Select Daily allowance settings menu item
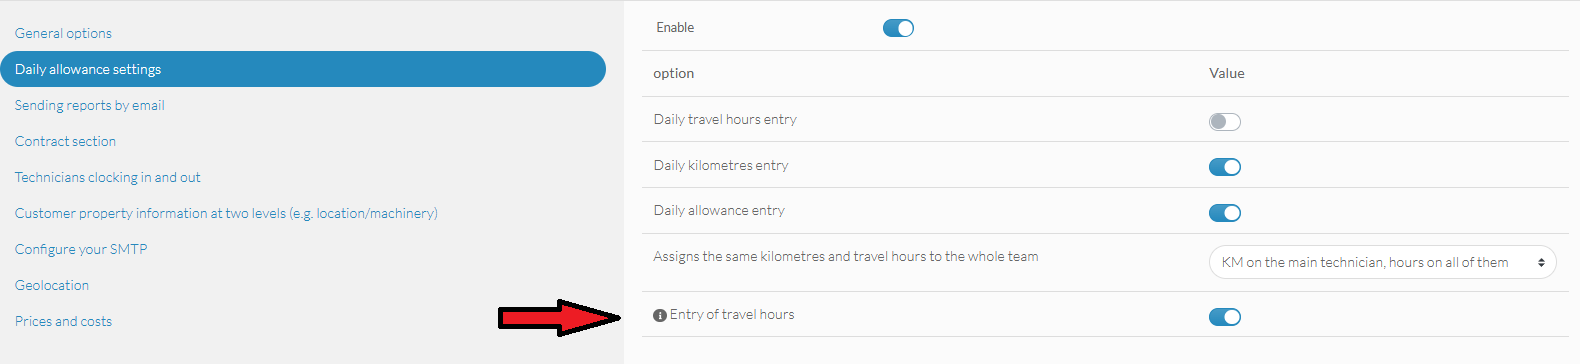 pyautogui.click(x=302, y=69)
